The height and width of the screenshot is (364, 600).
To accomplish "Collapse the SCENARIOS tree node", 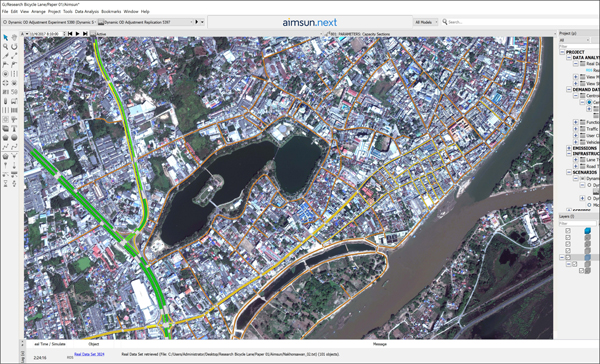I will click(x=569, y=172).
